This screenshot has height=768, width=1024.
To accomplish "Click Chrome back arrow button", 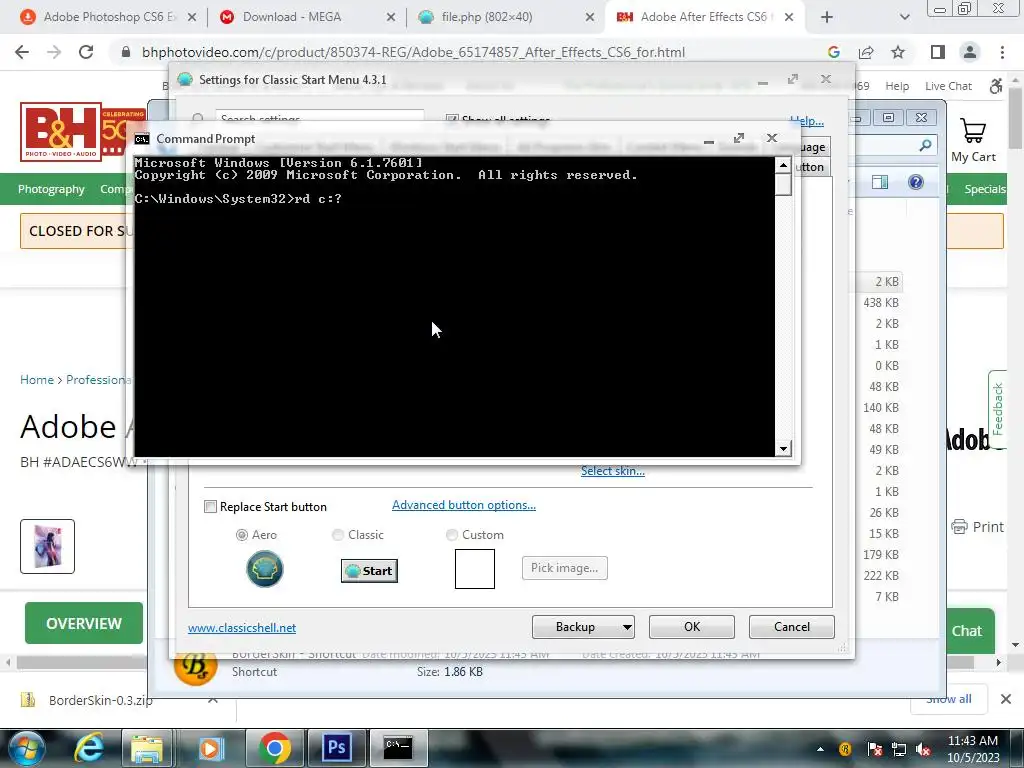I will (x=22, y=52).
